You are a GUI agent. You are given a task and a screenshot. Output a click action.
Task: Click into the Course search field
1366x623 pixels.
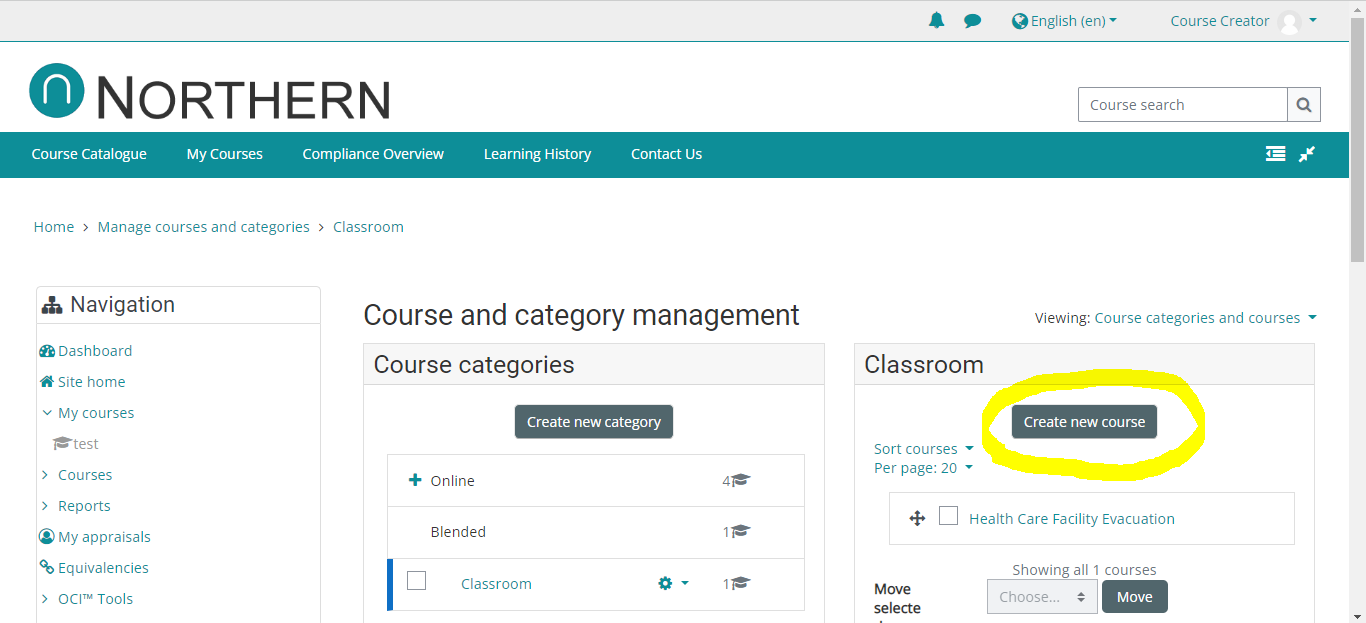[x=1182, y=105]
